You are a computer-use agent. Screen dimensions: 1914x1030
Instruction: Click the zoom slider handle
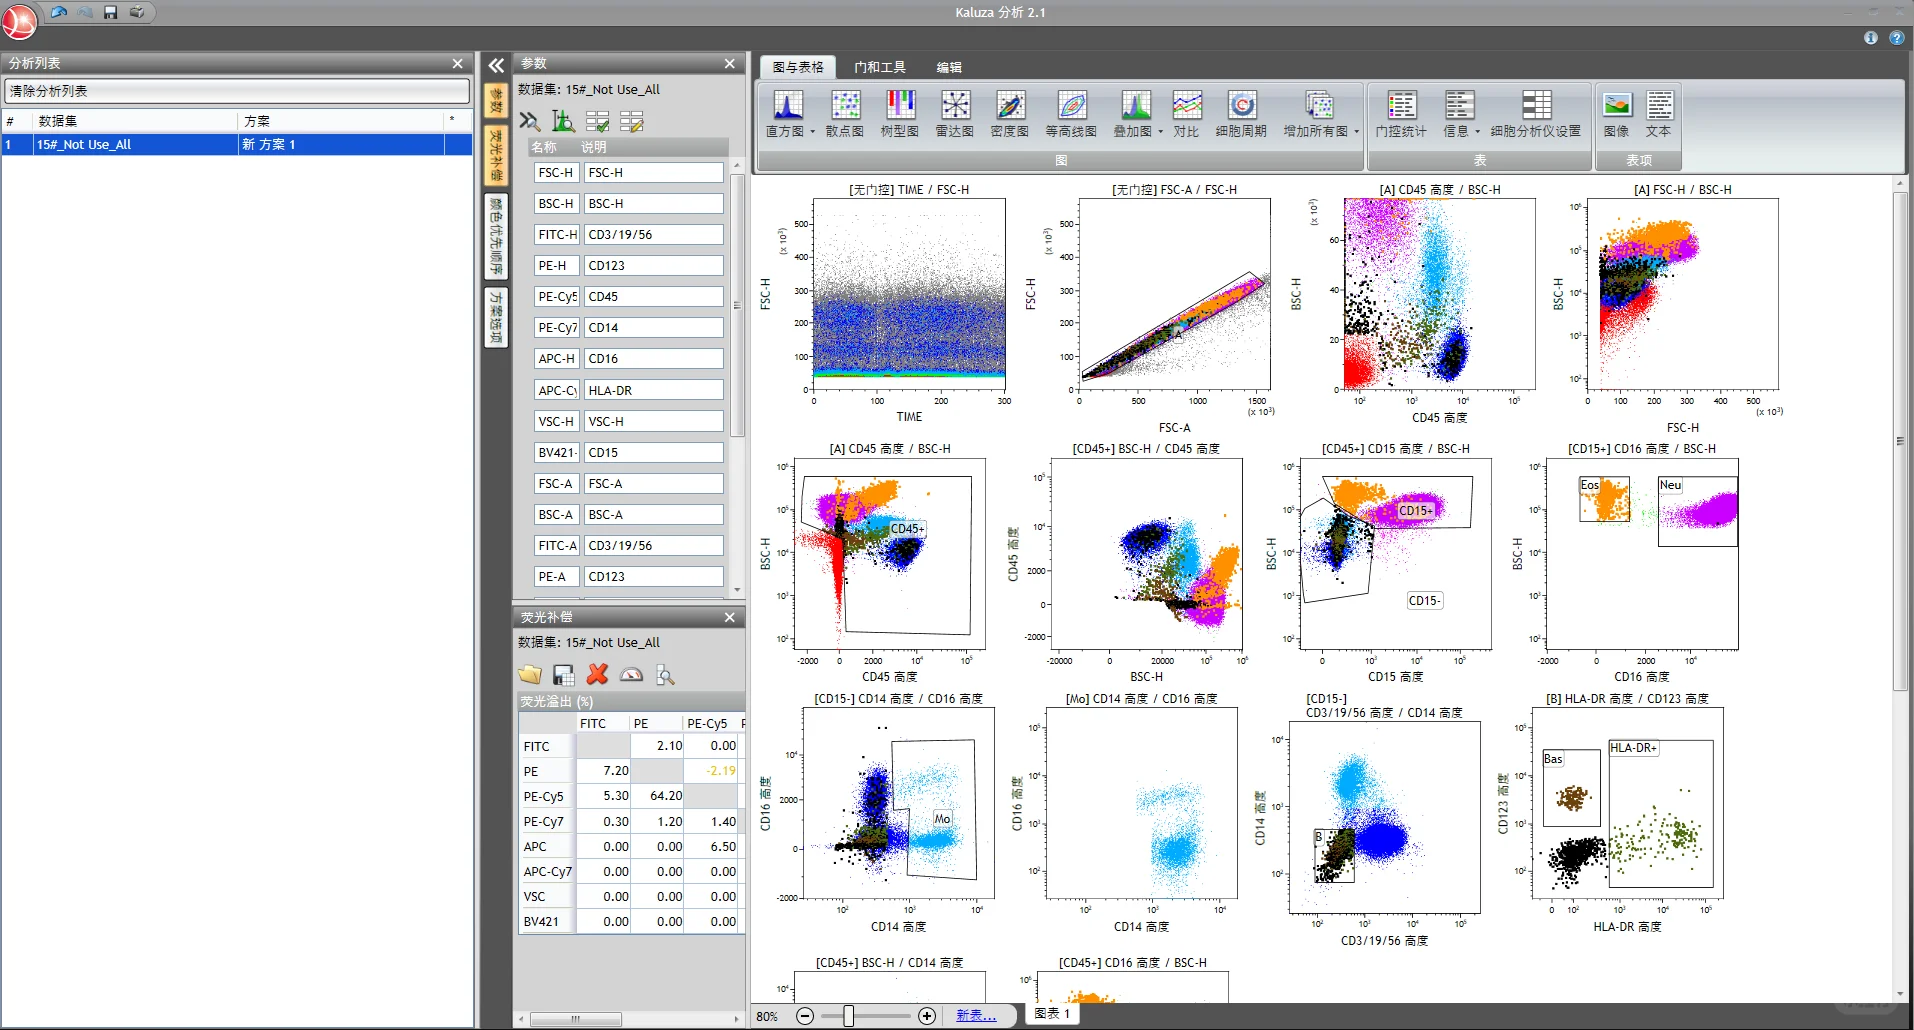(x=848, y=1016)
